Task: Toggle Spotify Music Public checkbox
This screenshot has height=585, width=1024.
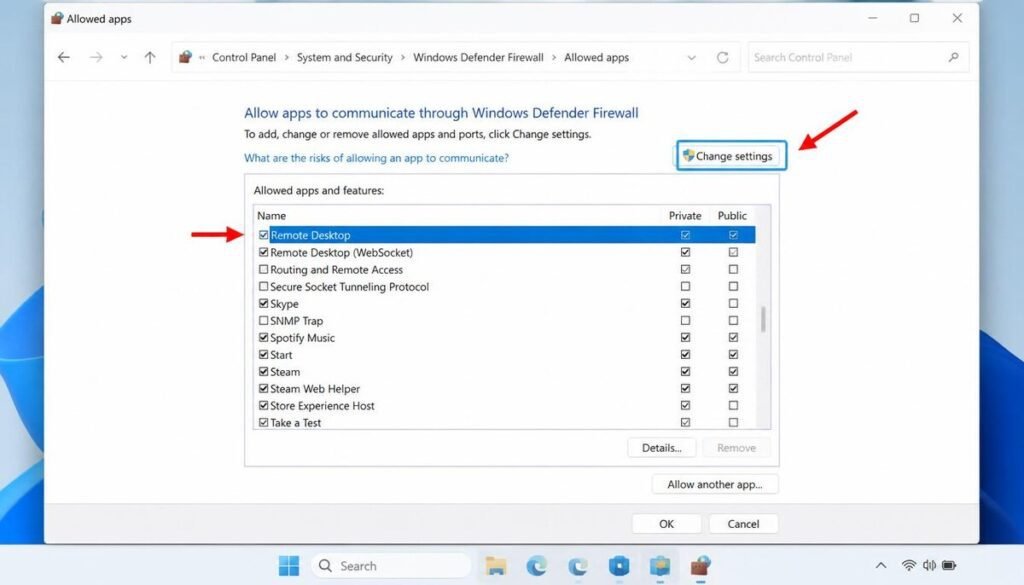Action: pos(733,338)
